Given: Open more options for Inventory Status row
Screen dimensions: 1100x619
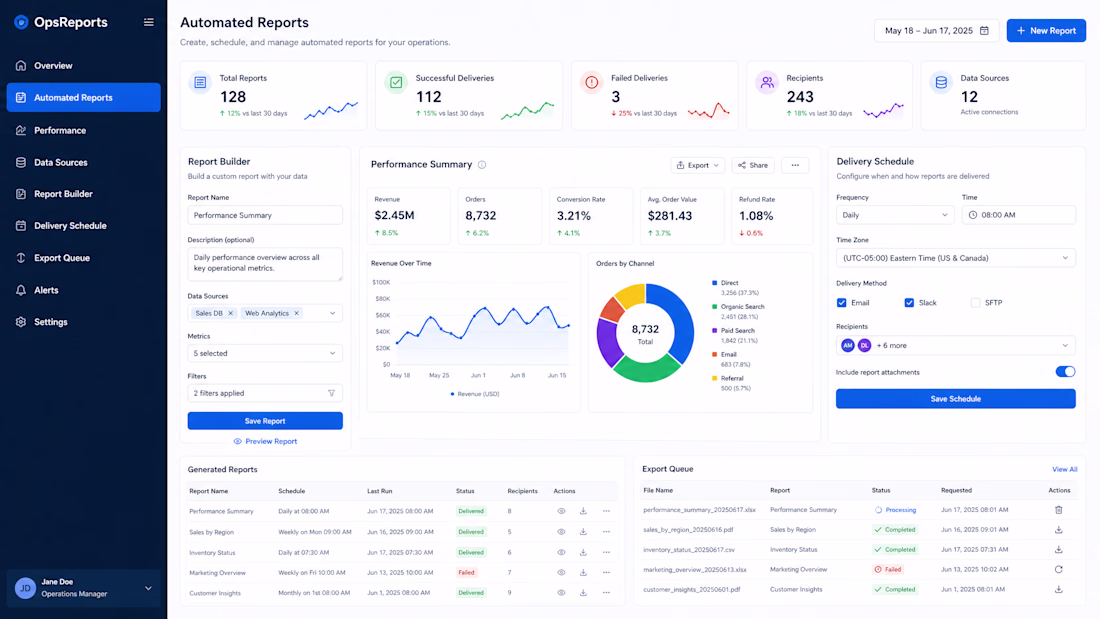Looking at the screenshot, I should pos(606,553).
